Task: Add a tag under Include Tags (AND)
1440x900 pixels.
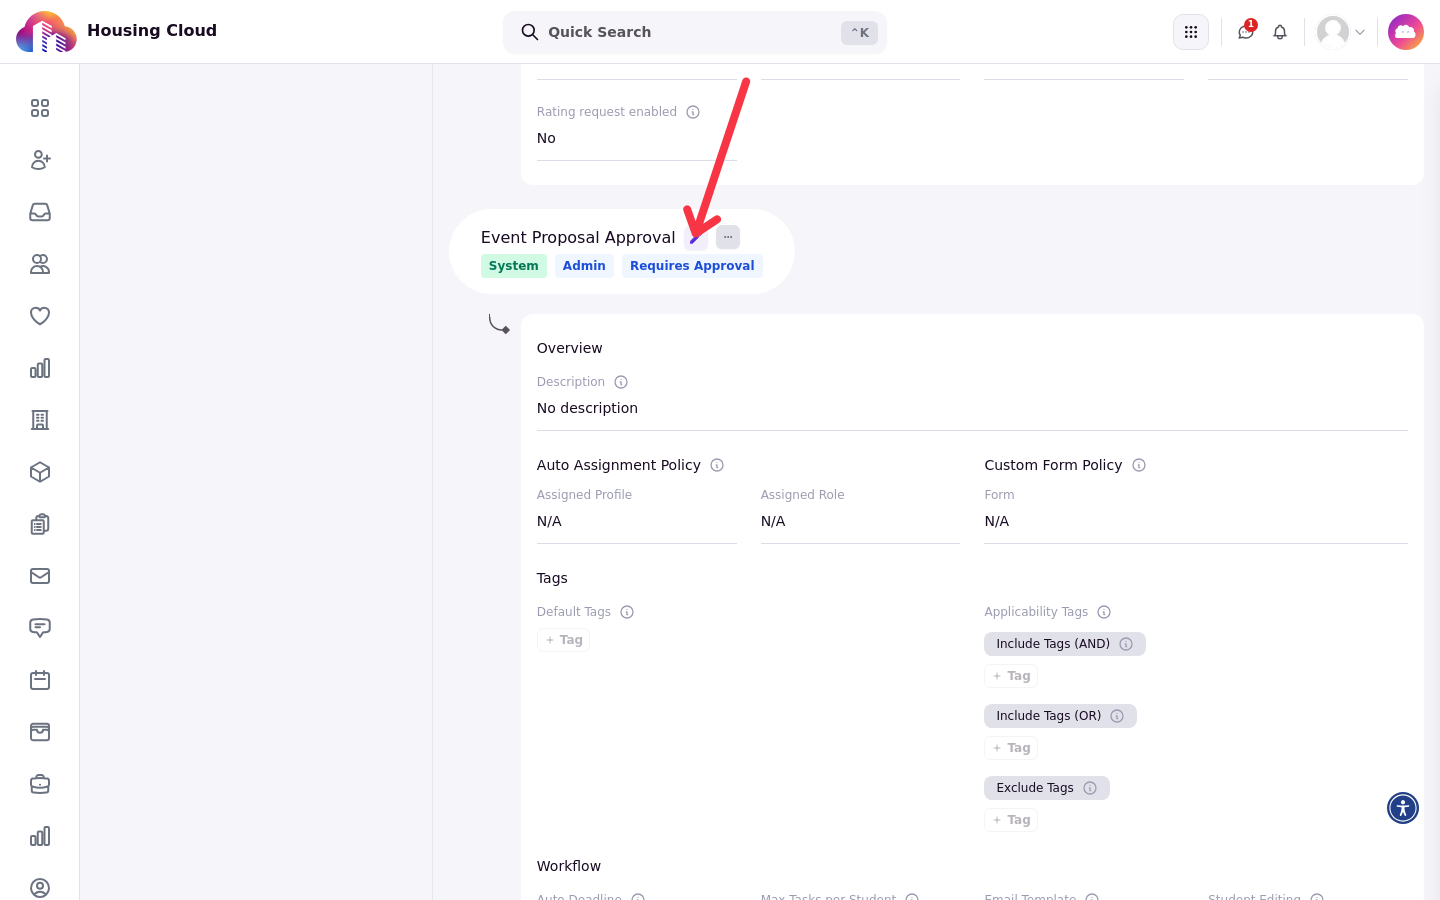Action: click(1011, 676)
